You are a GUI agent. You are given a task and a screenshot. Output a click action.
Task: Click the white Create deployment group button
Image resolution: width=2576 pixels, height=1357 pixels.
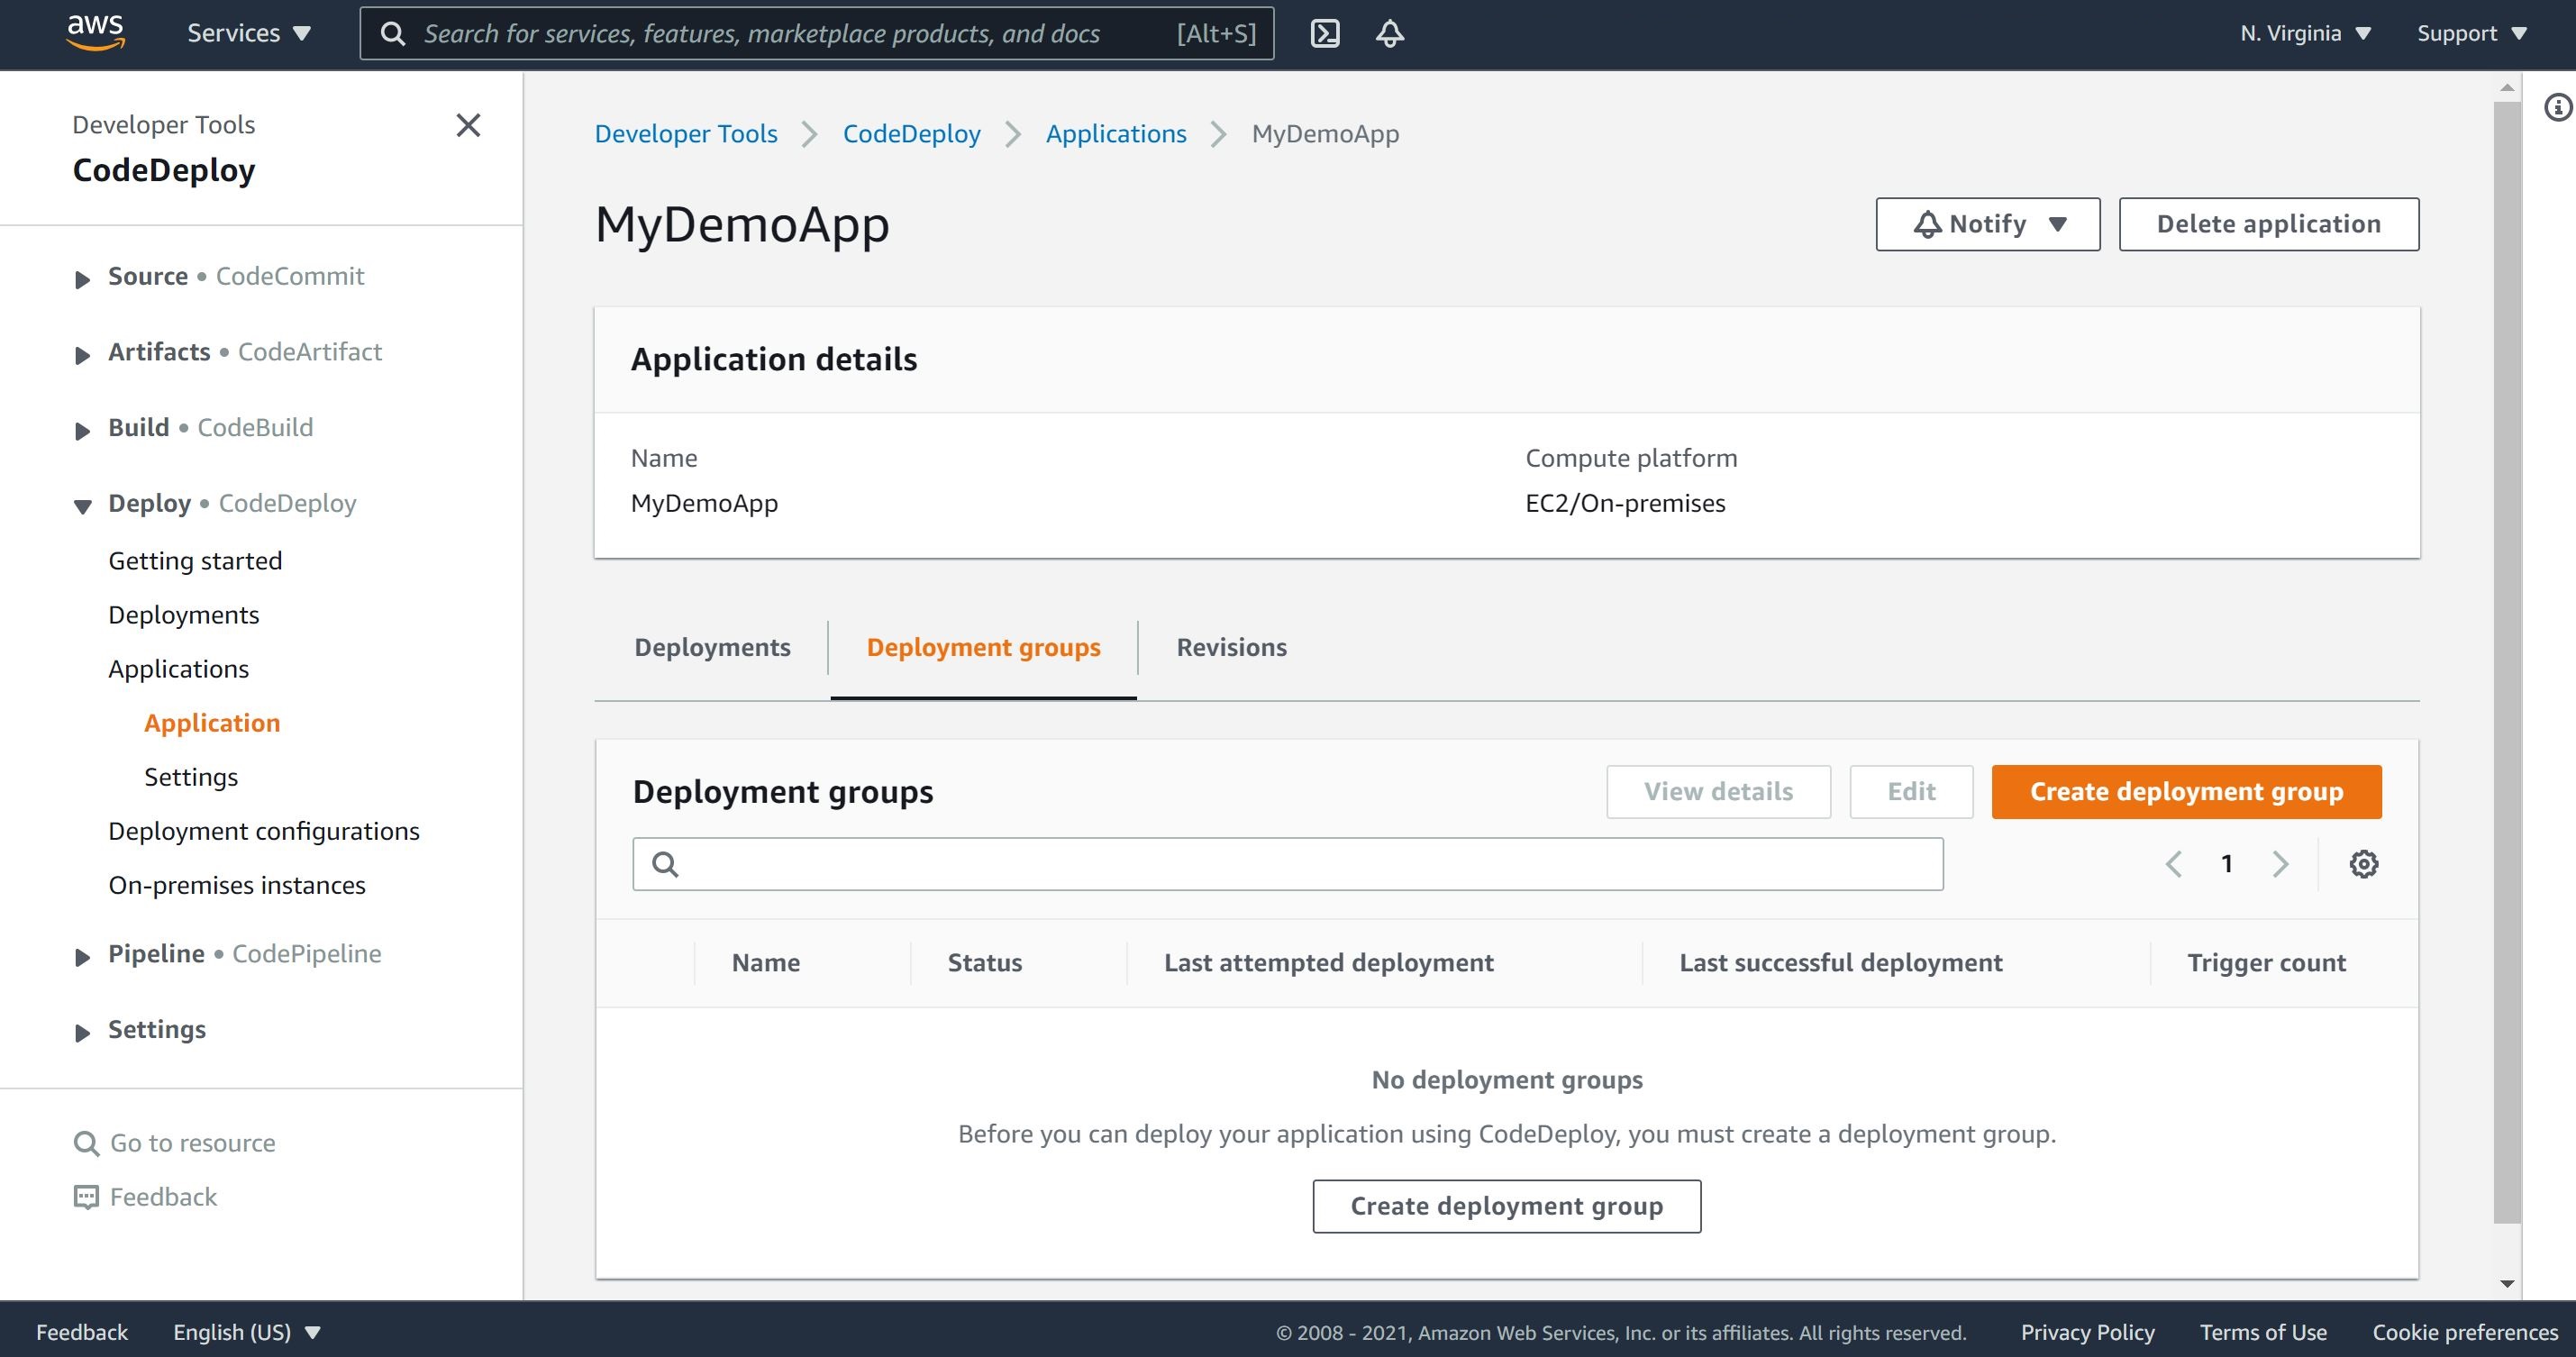point(1506,1206)
